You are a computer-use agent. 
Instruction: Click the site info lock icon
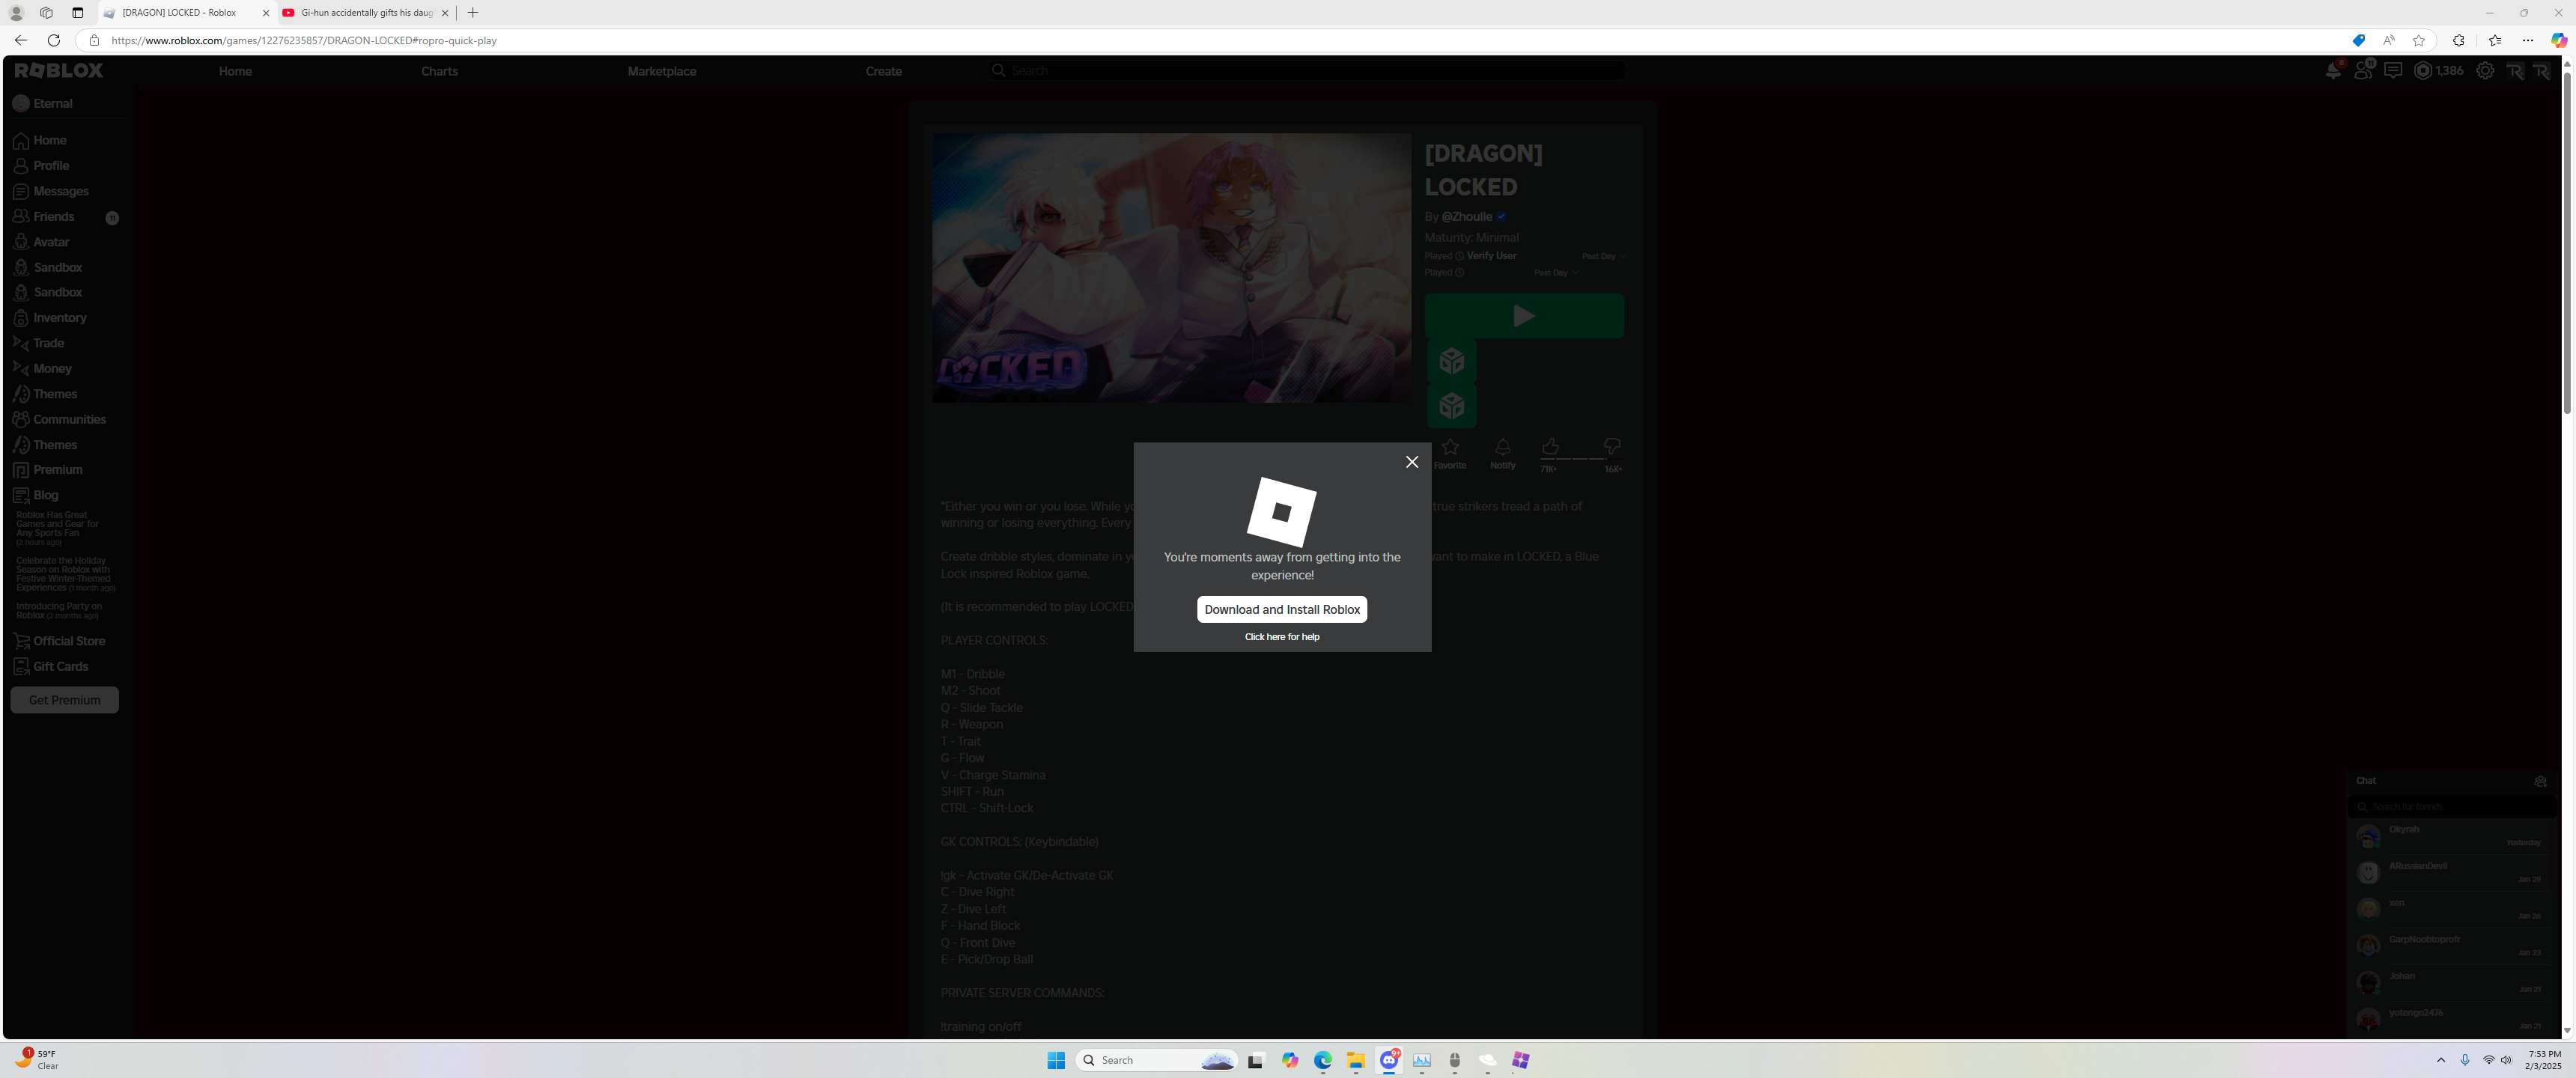tap(94, 40)
